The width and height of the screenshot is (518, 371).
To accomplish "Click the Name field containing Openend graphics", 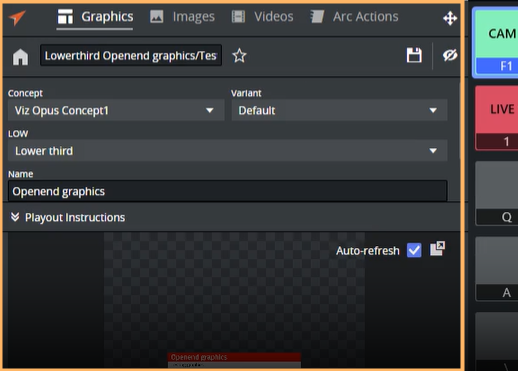I will [227, 191].
